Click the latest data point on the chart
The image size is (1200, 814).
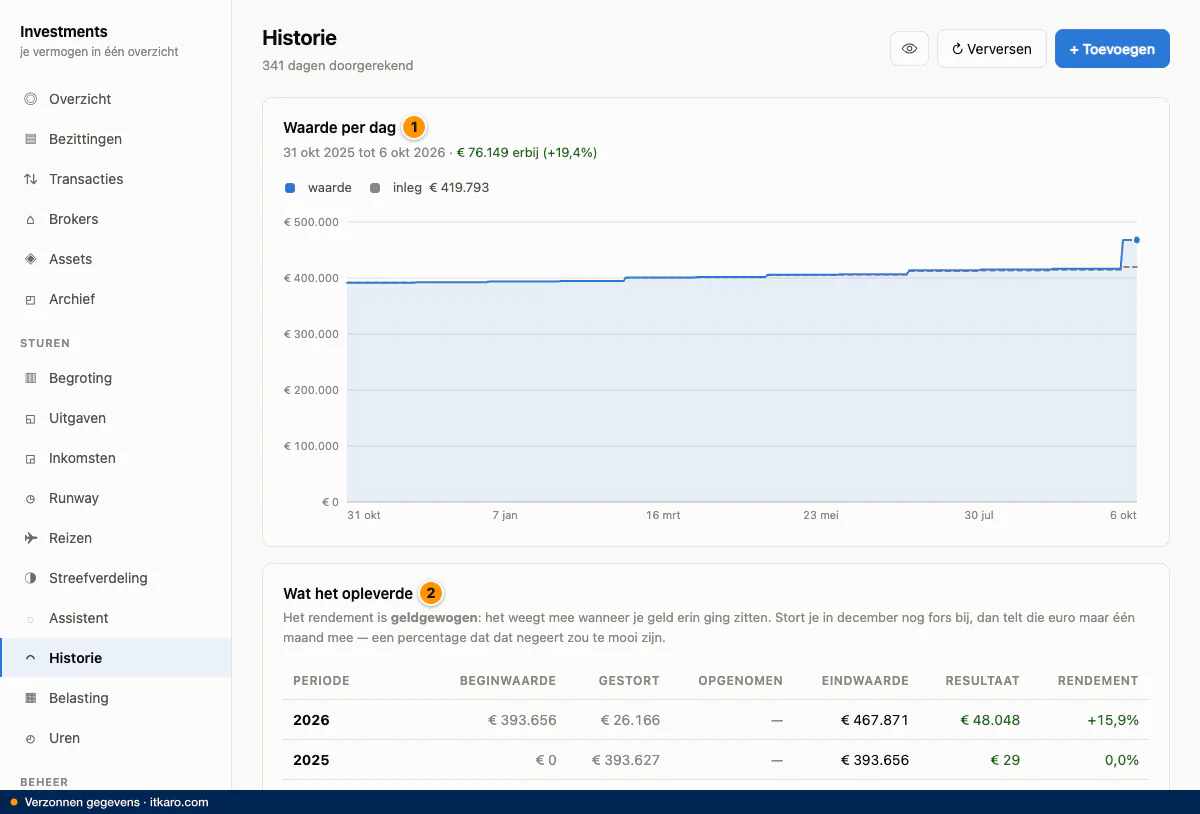tap(1137, 240)
